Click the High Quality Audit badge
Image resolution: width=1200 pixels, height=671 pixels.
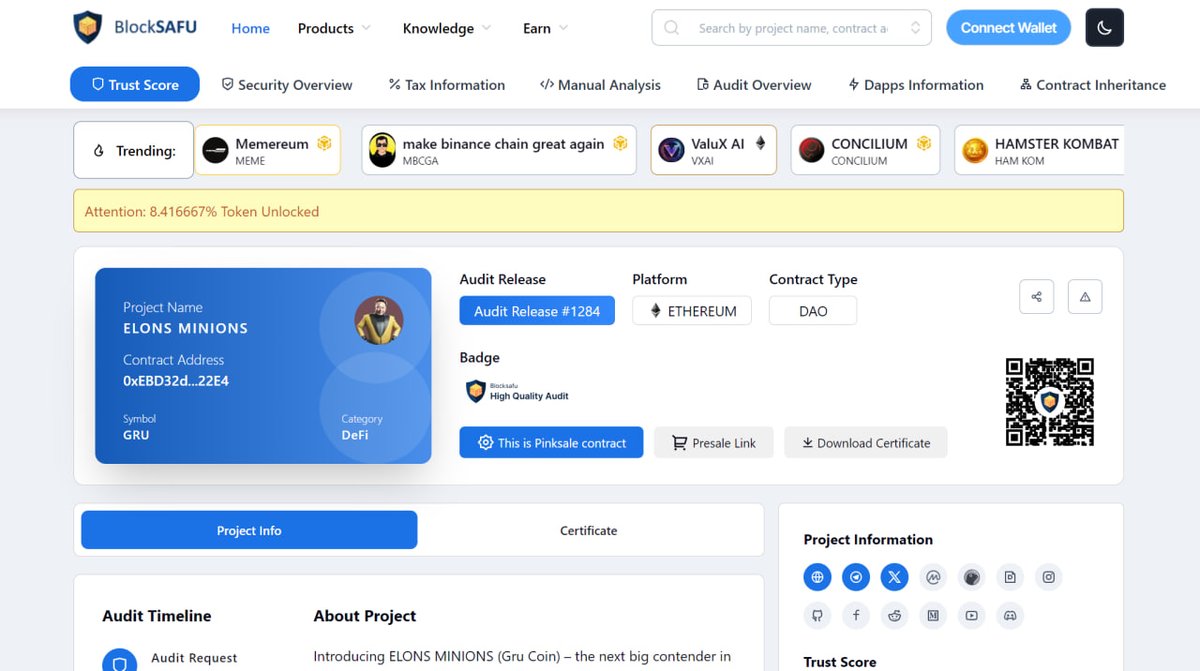(518, 391)
